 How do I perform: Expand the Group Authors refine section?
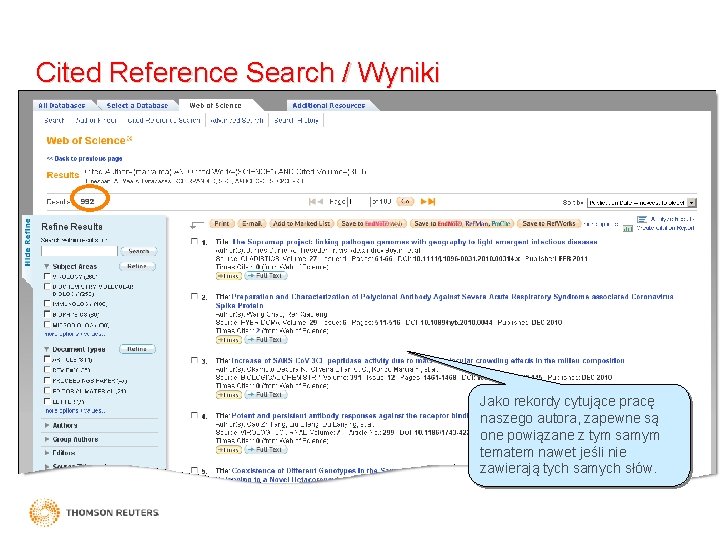[x=47, y=439]
